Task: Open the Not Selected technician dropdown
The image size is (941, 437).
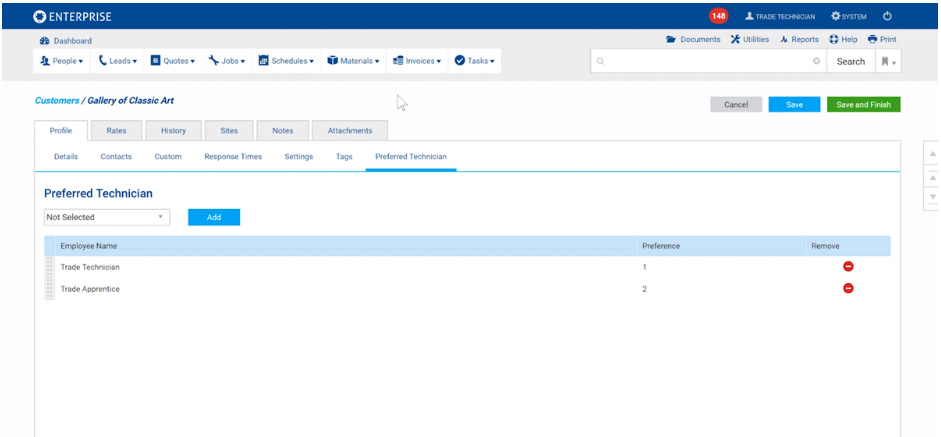Action: [107, 217]
